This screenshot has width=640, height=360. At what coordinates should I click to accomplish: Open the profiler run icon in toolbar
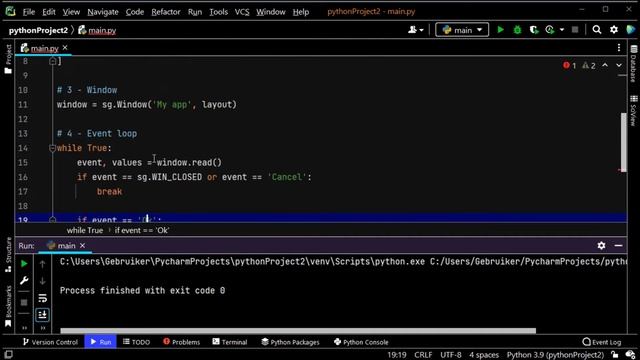(550, 30)
